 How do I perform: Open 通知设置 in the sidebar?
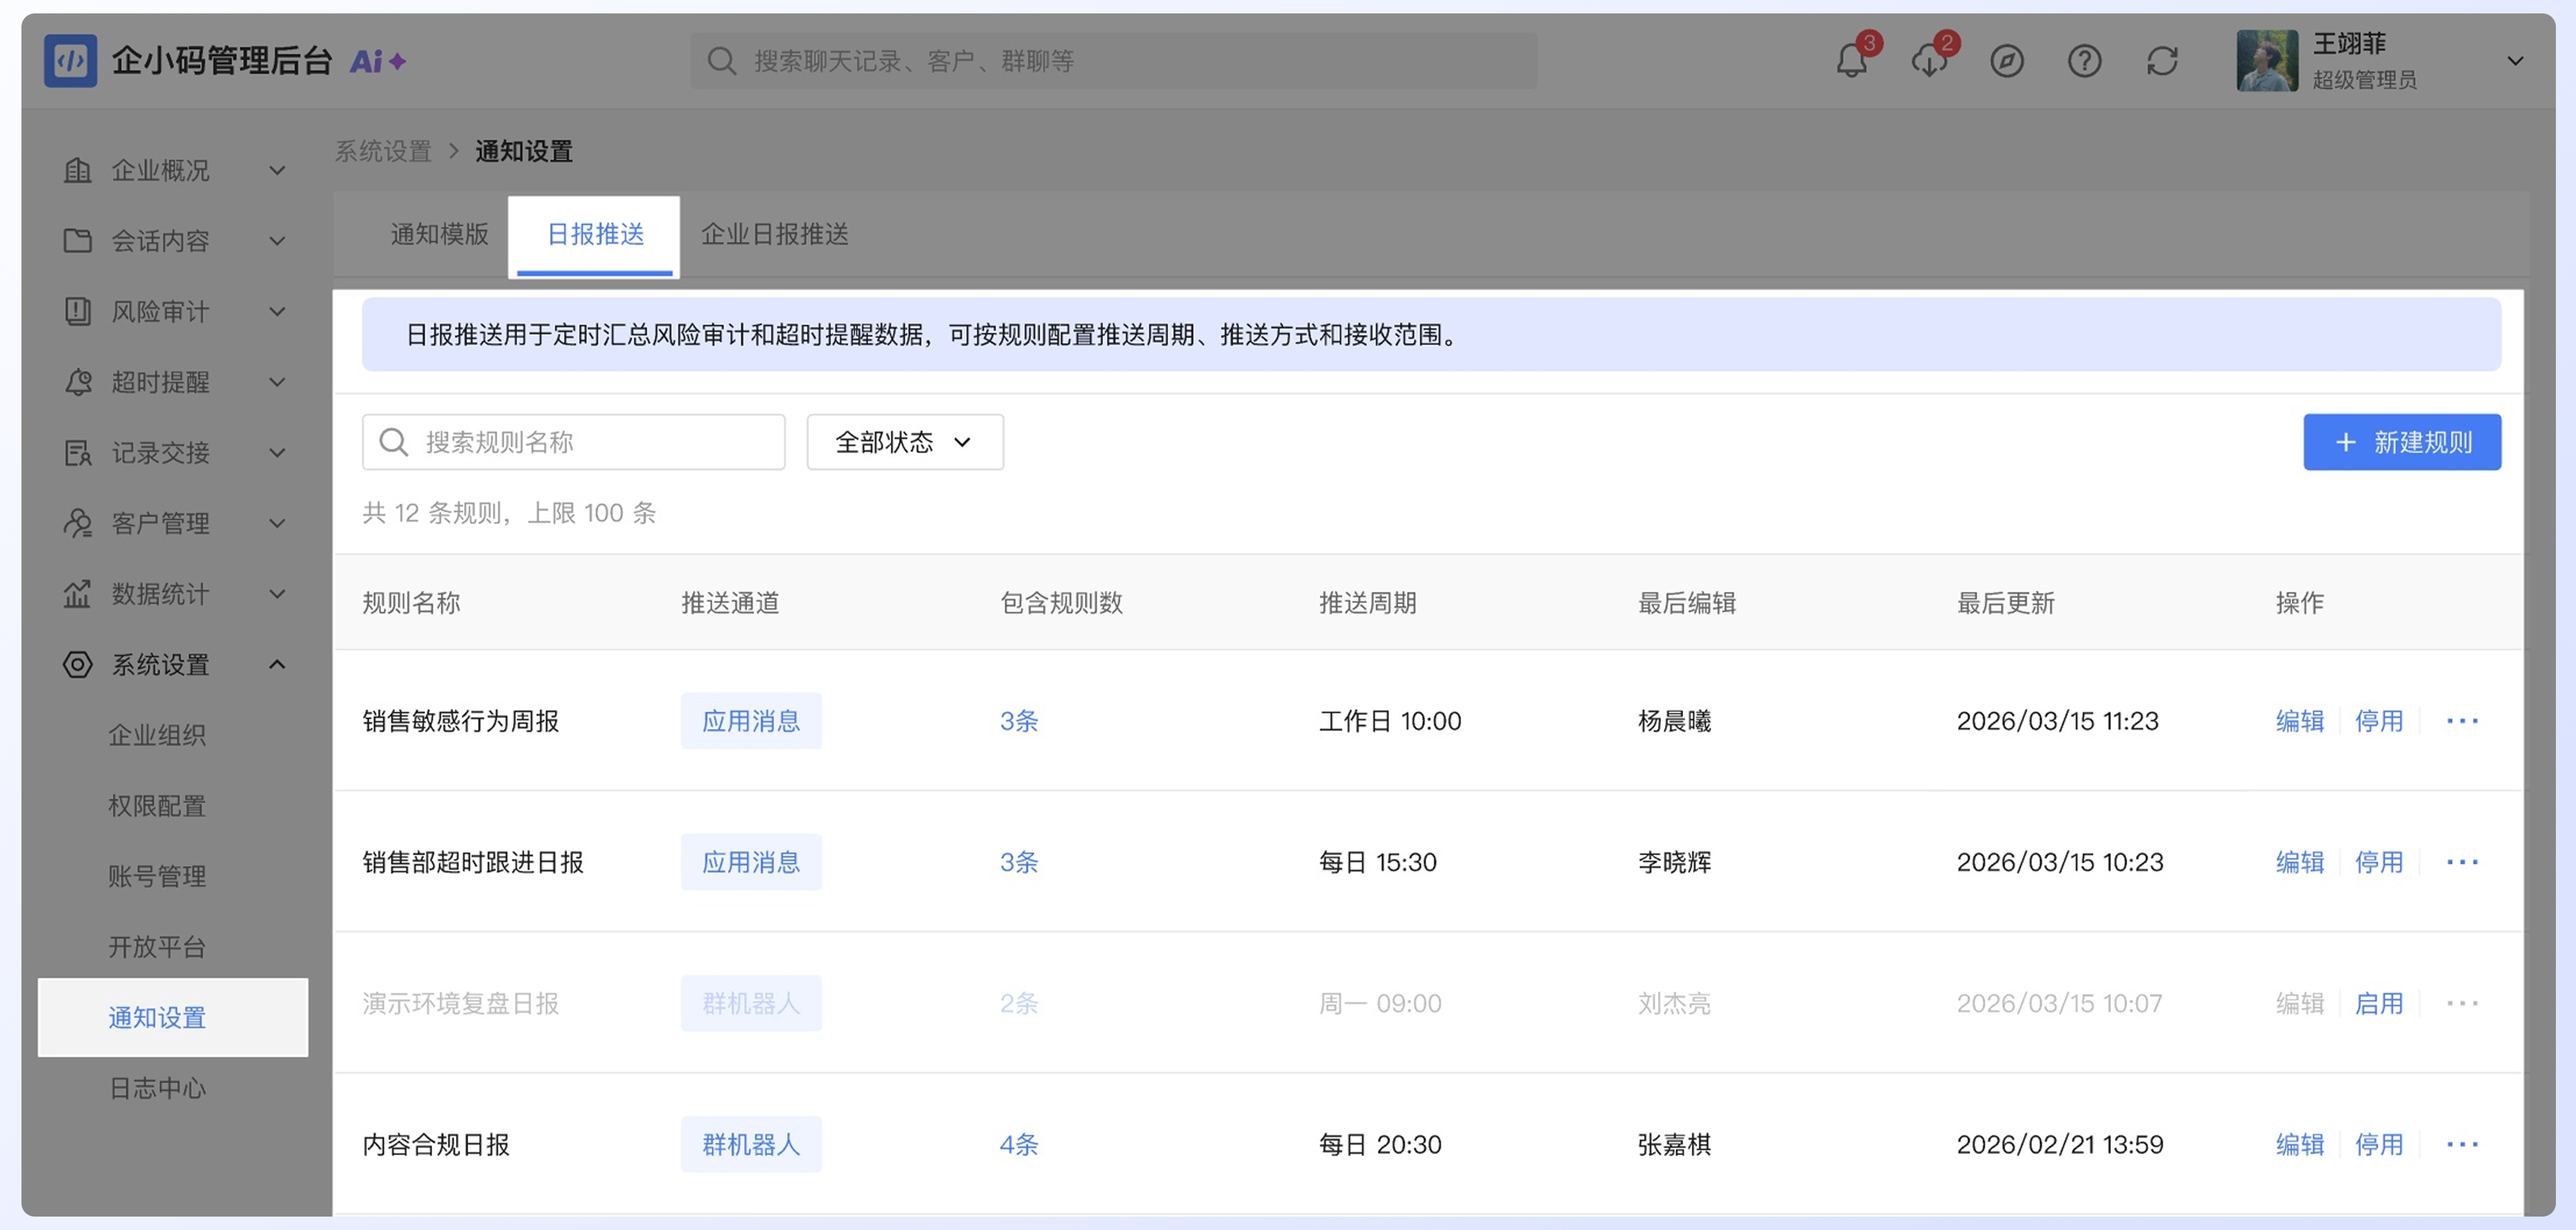(x=173, y=1017)
